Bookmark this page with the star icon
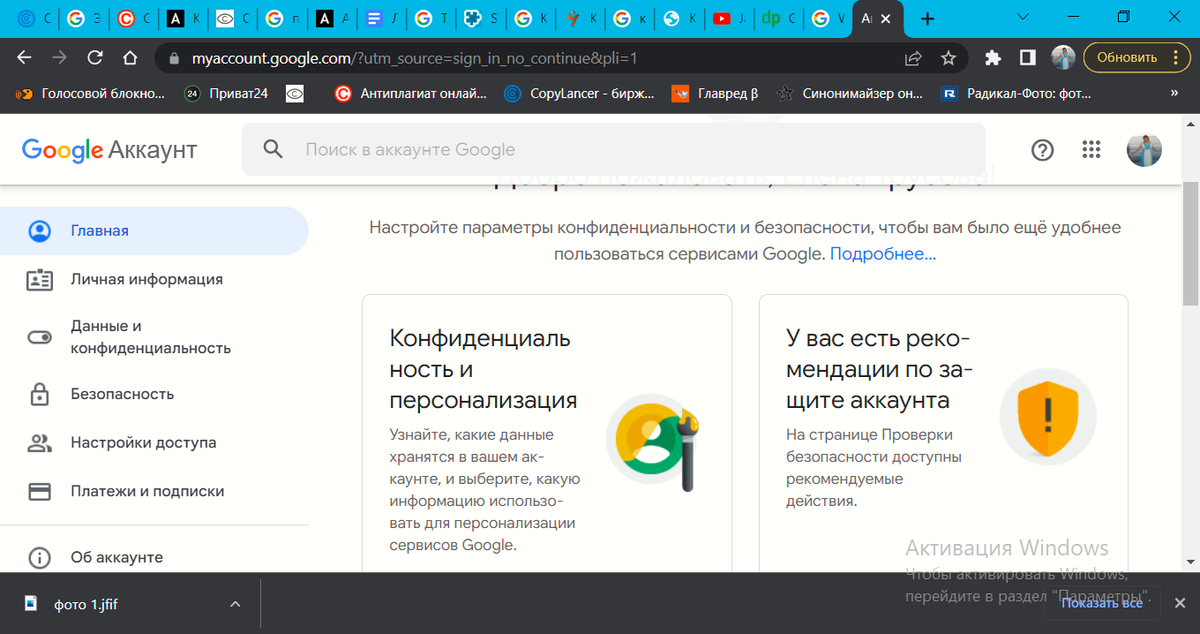 click(948, 58)
